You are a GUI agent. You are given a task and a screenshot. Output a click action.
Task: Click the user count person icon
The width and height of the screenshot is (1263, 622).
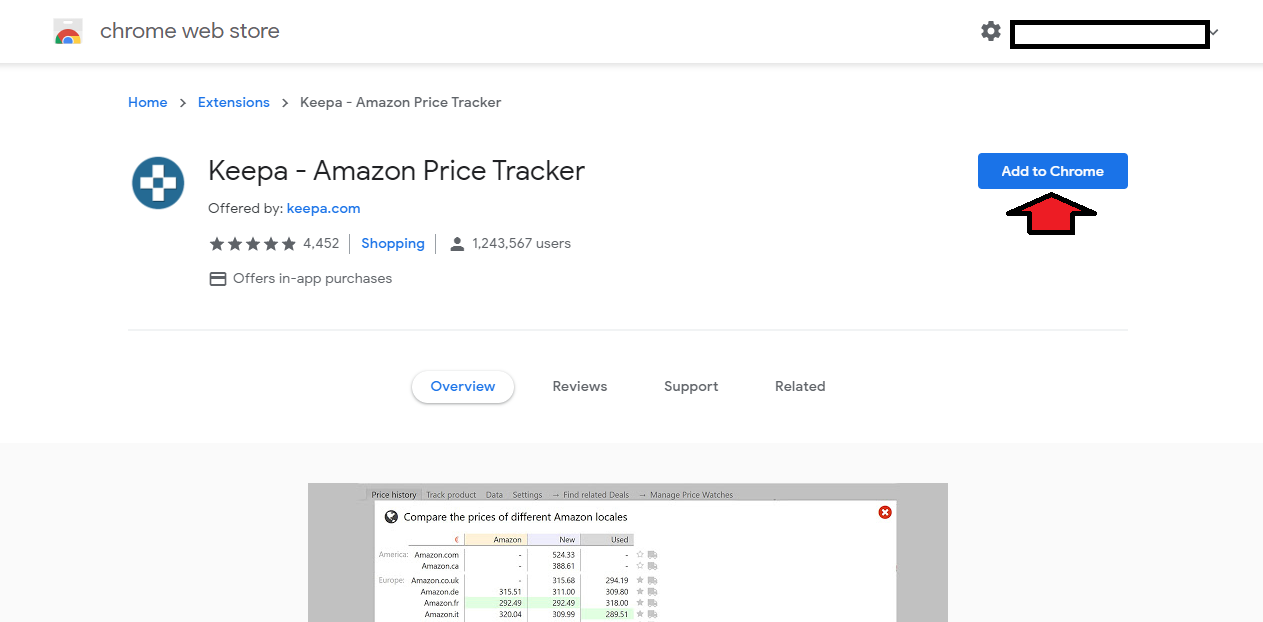[457, 244]
